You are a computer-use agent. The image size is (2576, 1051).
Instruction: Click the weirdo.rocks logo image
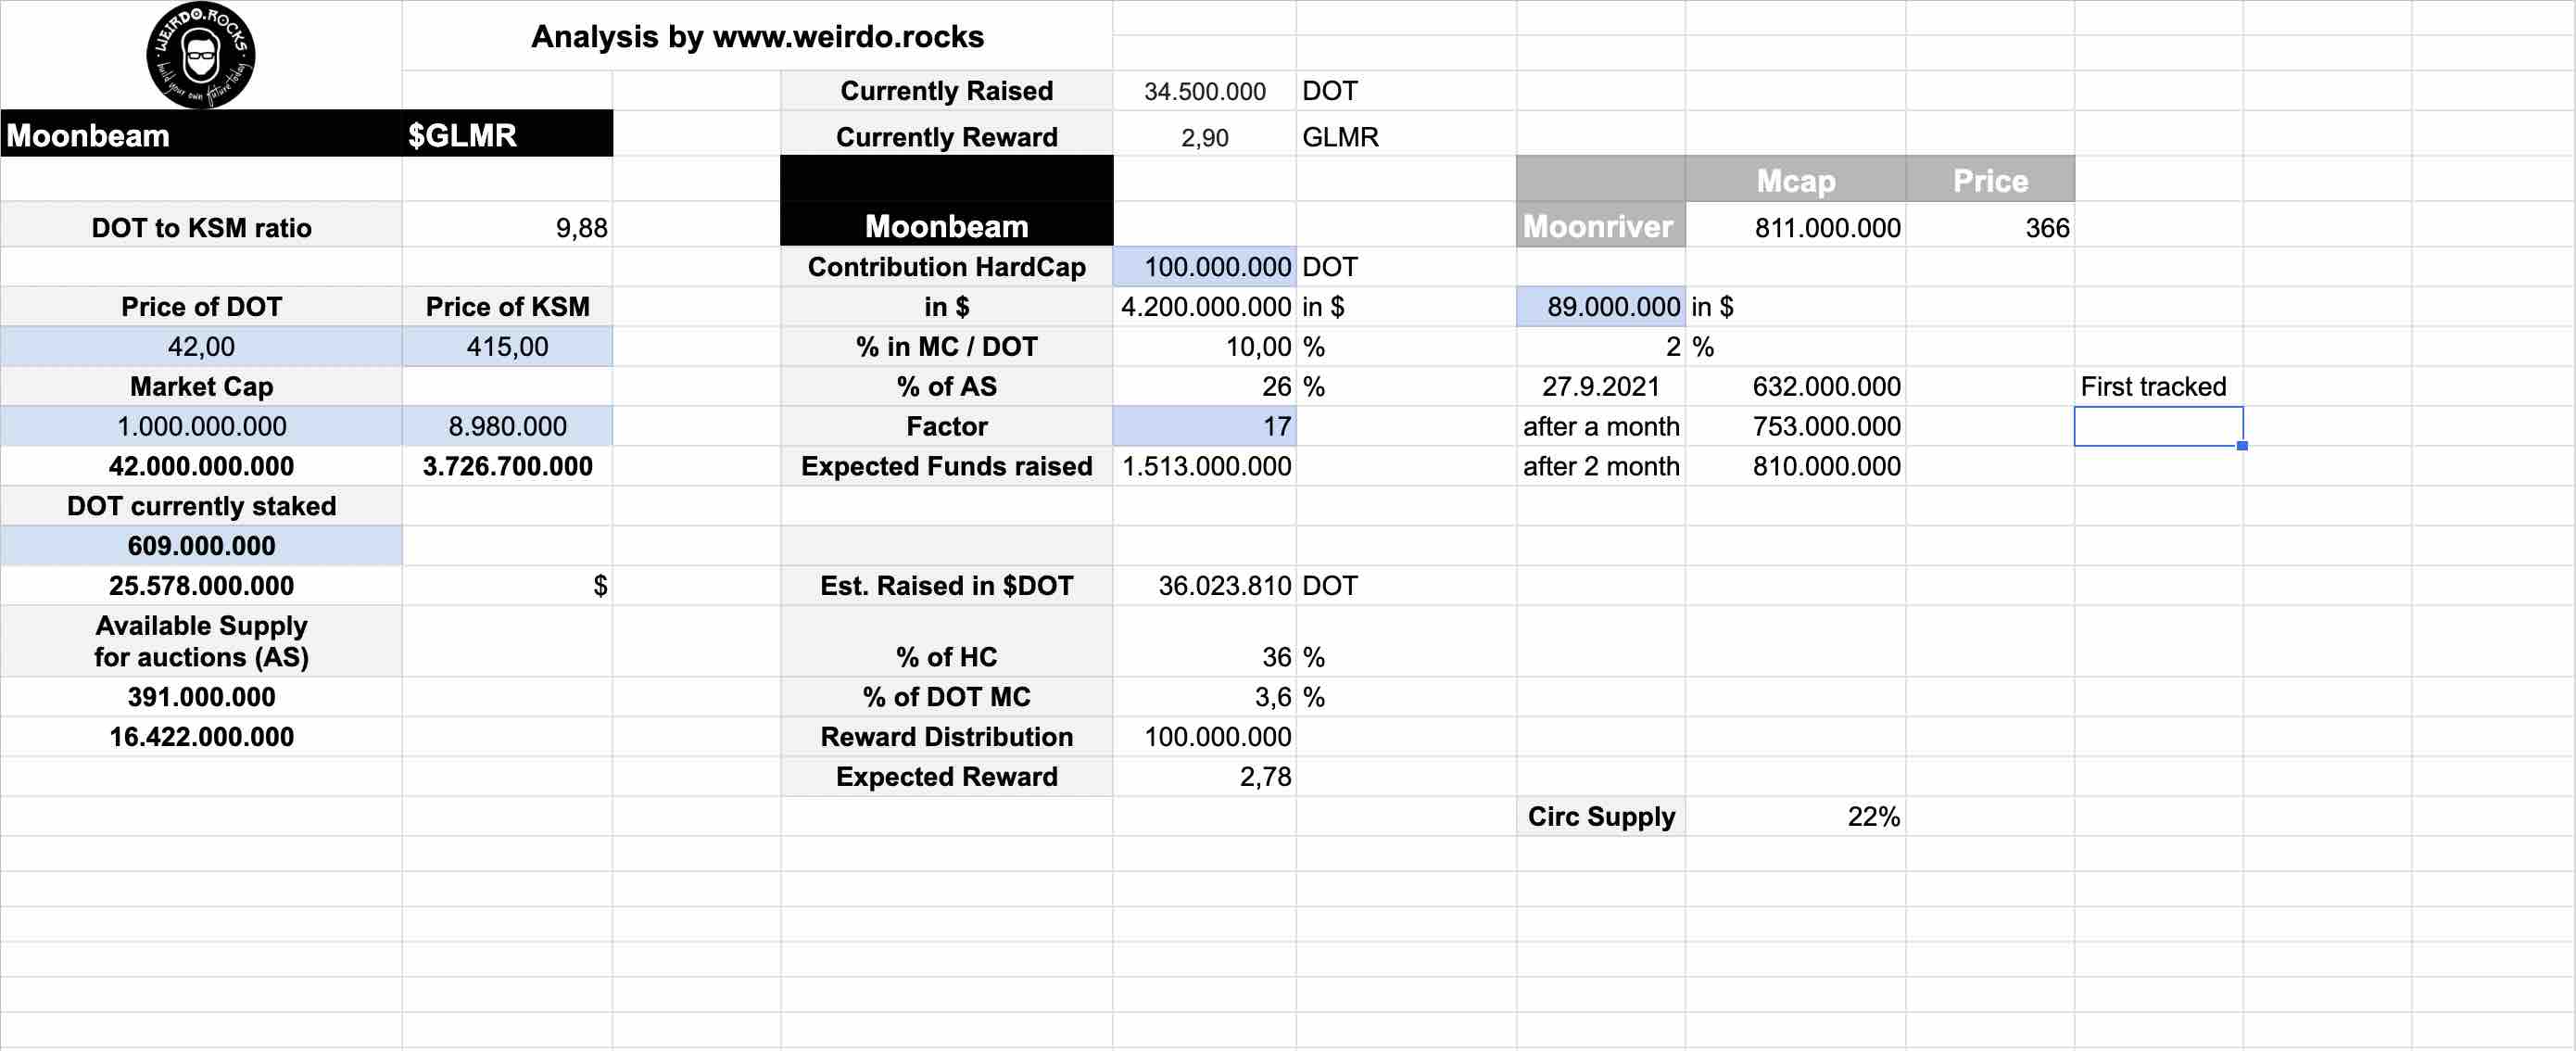tap(201, 55)
